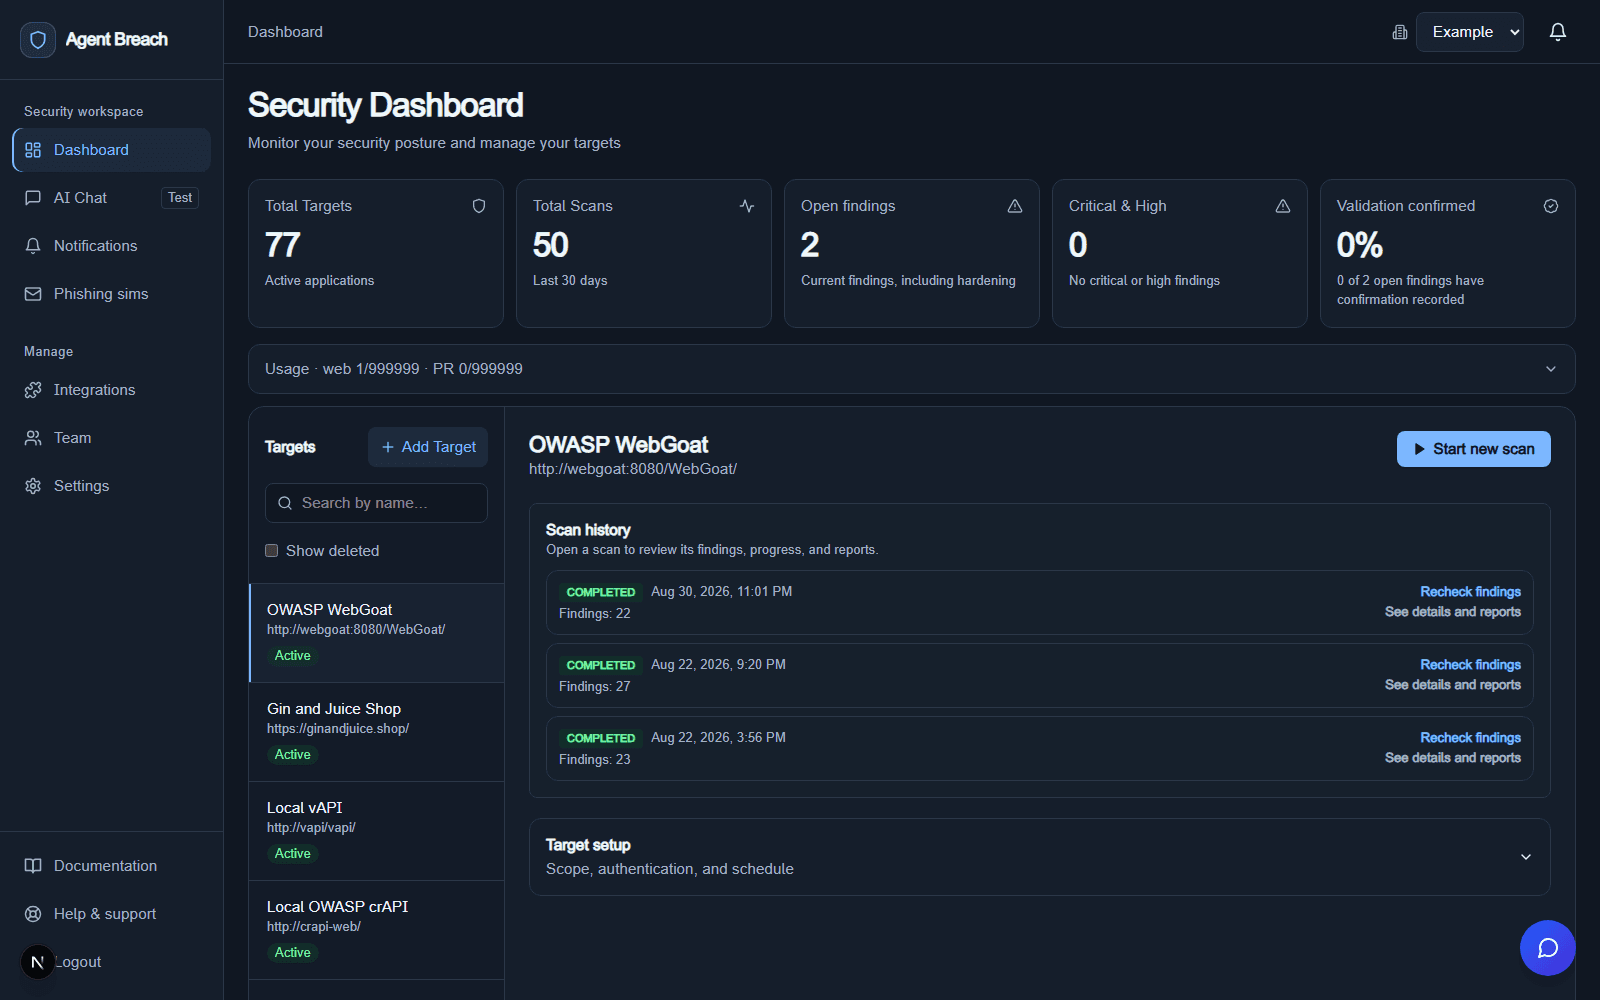The width and height of the screenshot is (1600, 1000).
Task: Click the check badge on Validation confirmed card
Action: click(1551, 206)
